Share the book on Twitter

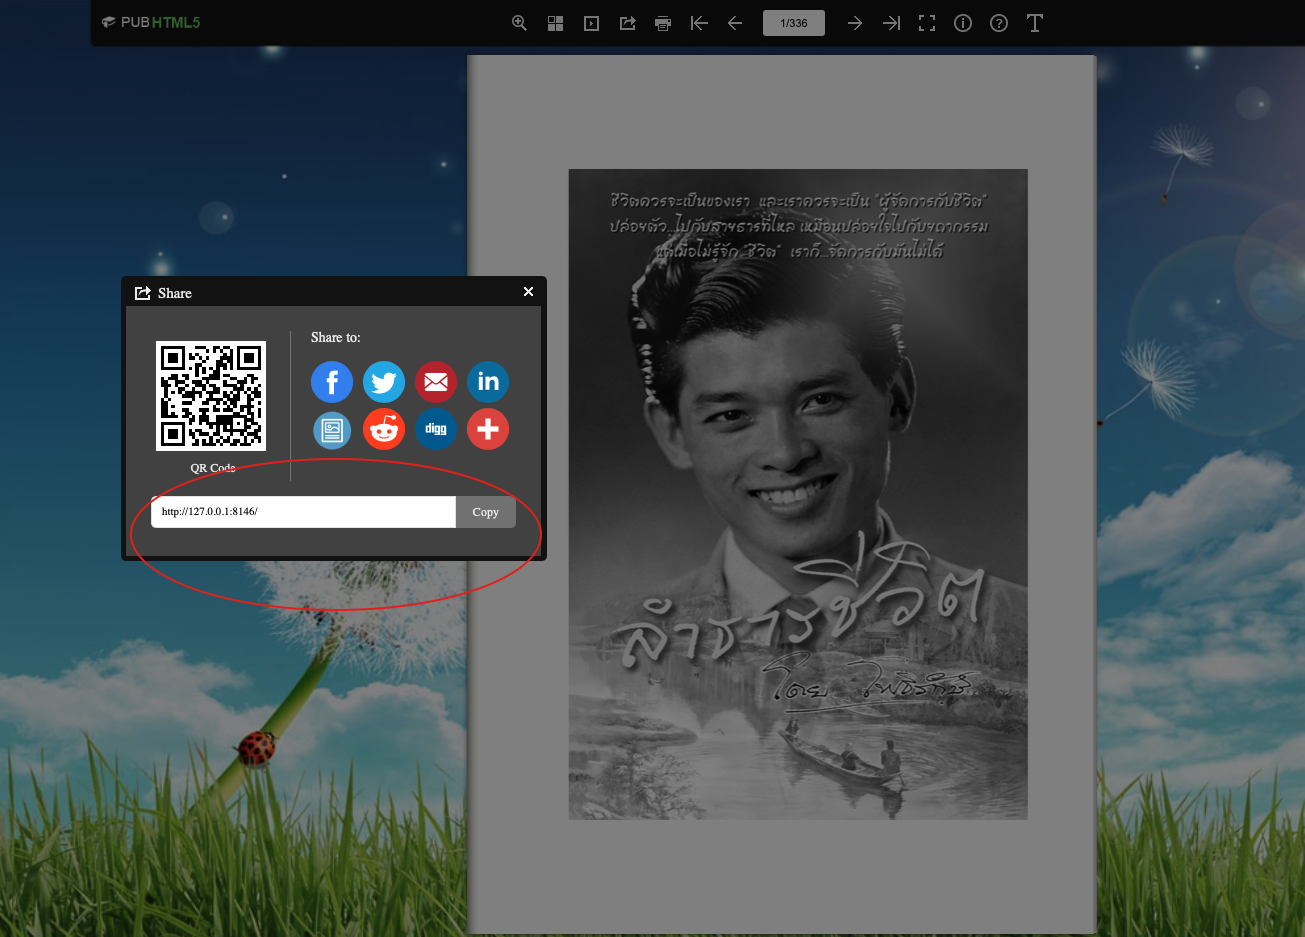[384, 382]
